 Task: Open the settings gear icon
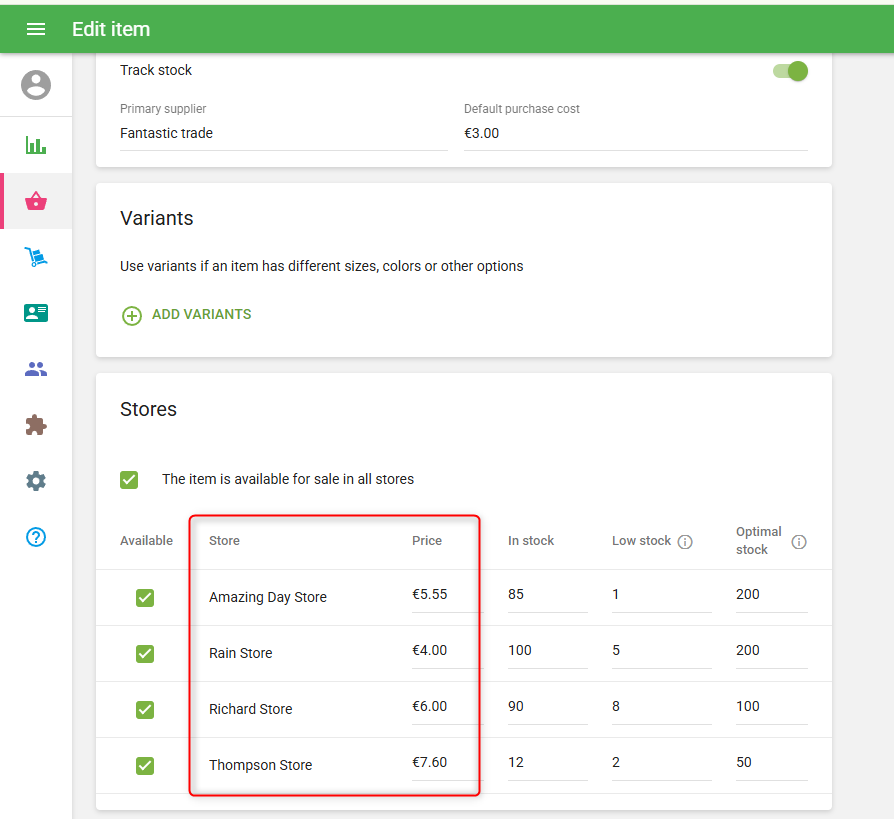click(36, 481)
